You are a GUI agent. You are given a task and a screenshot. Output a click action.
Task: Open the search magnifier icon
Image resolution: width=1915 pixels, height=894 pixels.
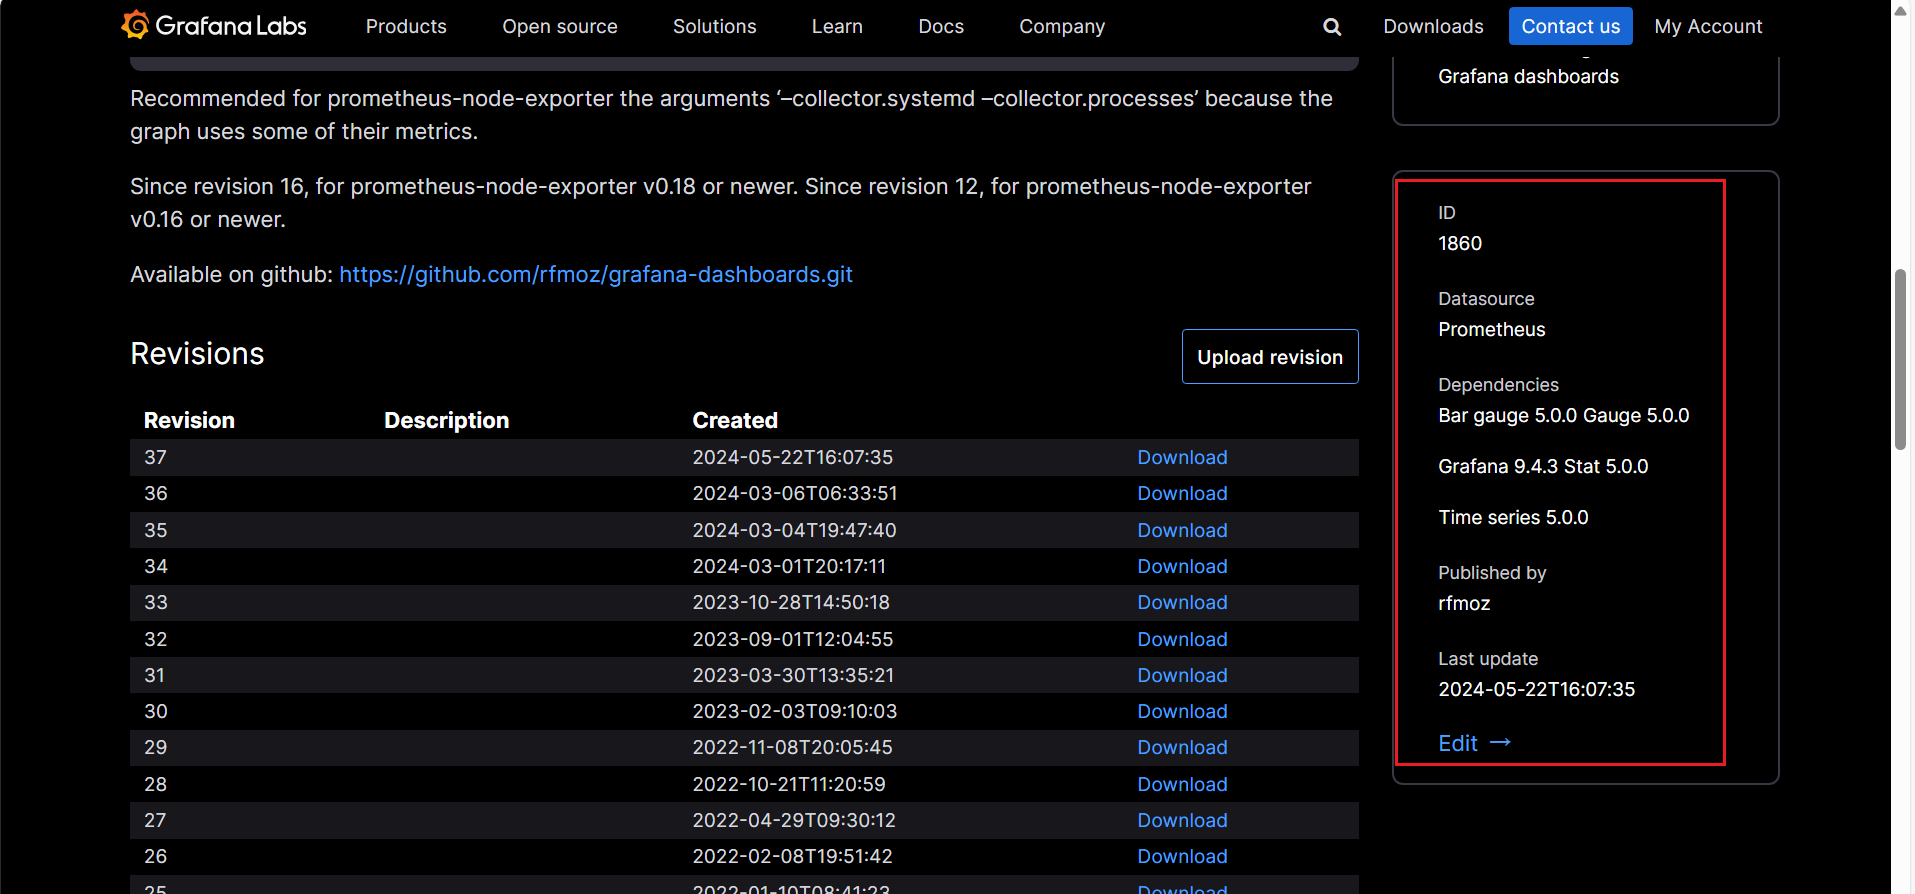tap(1332, 27)
